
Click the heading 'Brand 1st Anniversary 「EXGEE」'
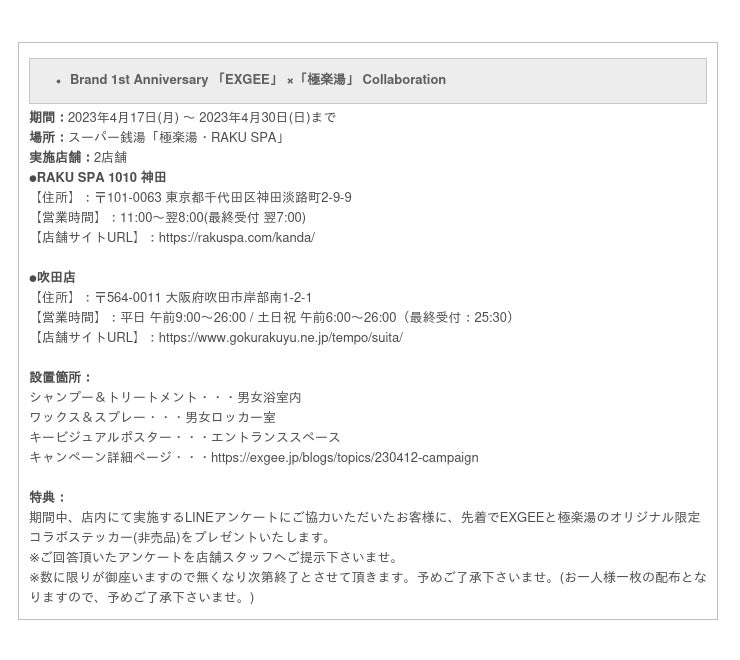point(175,79)
